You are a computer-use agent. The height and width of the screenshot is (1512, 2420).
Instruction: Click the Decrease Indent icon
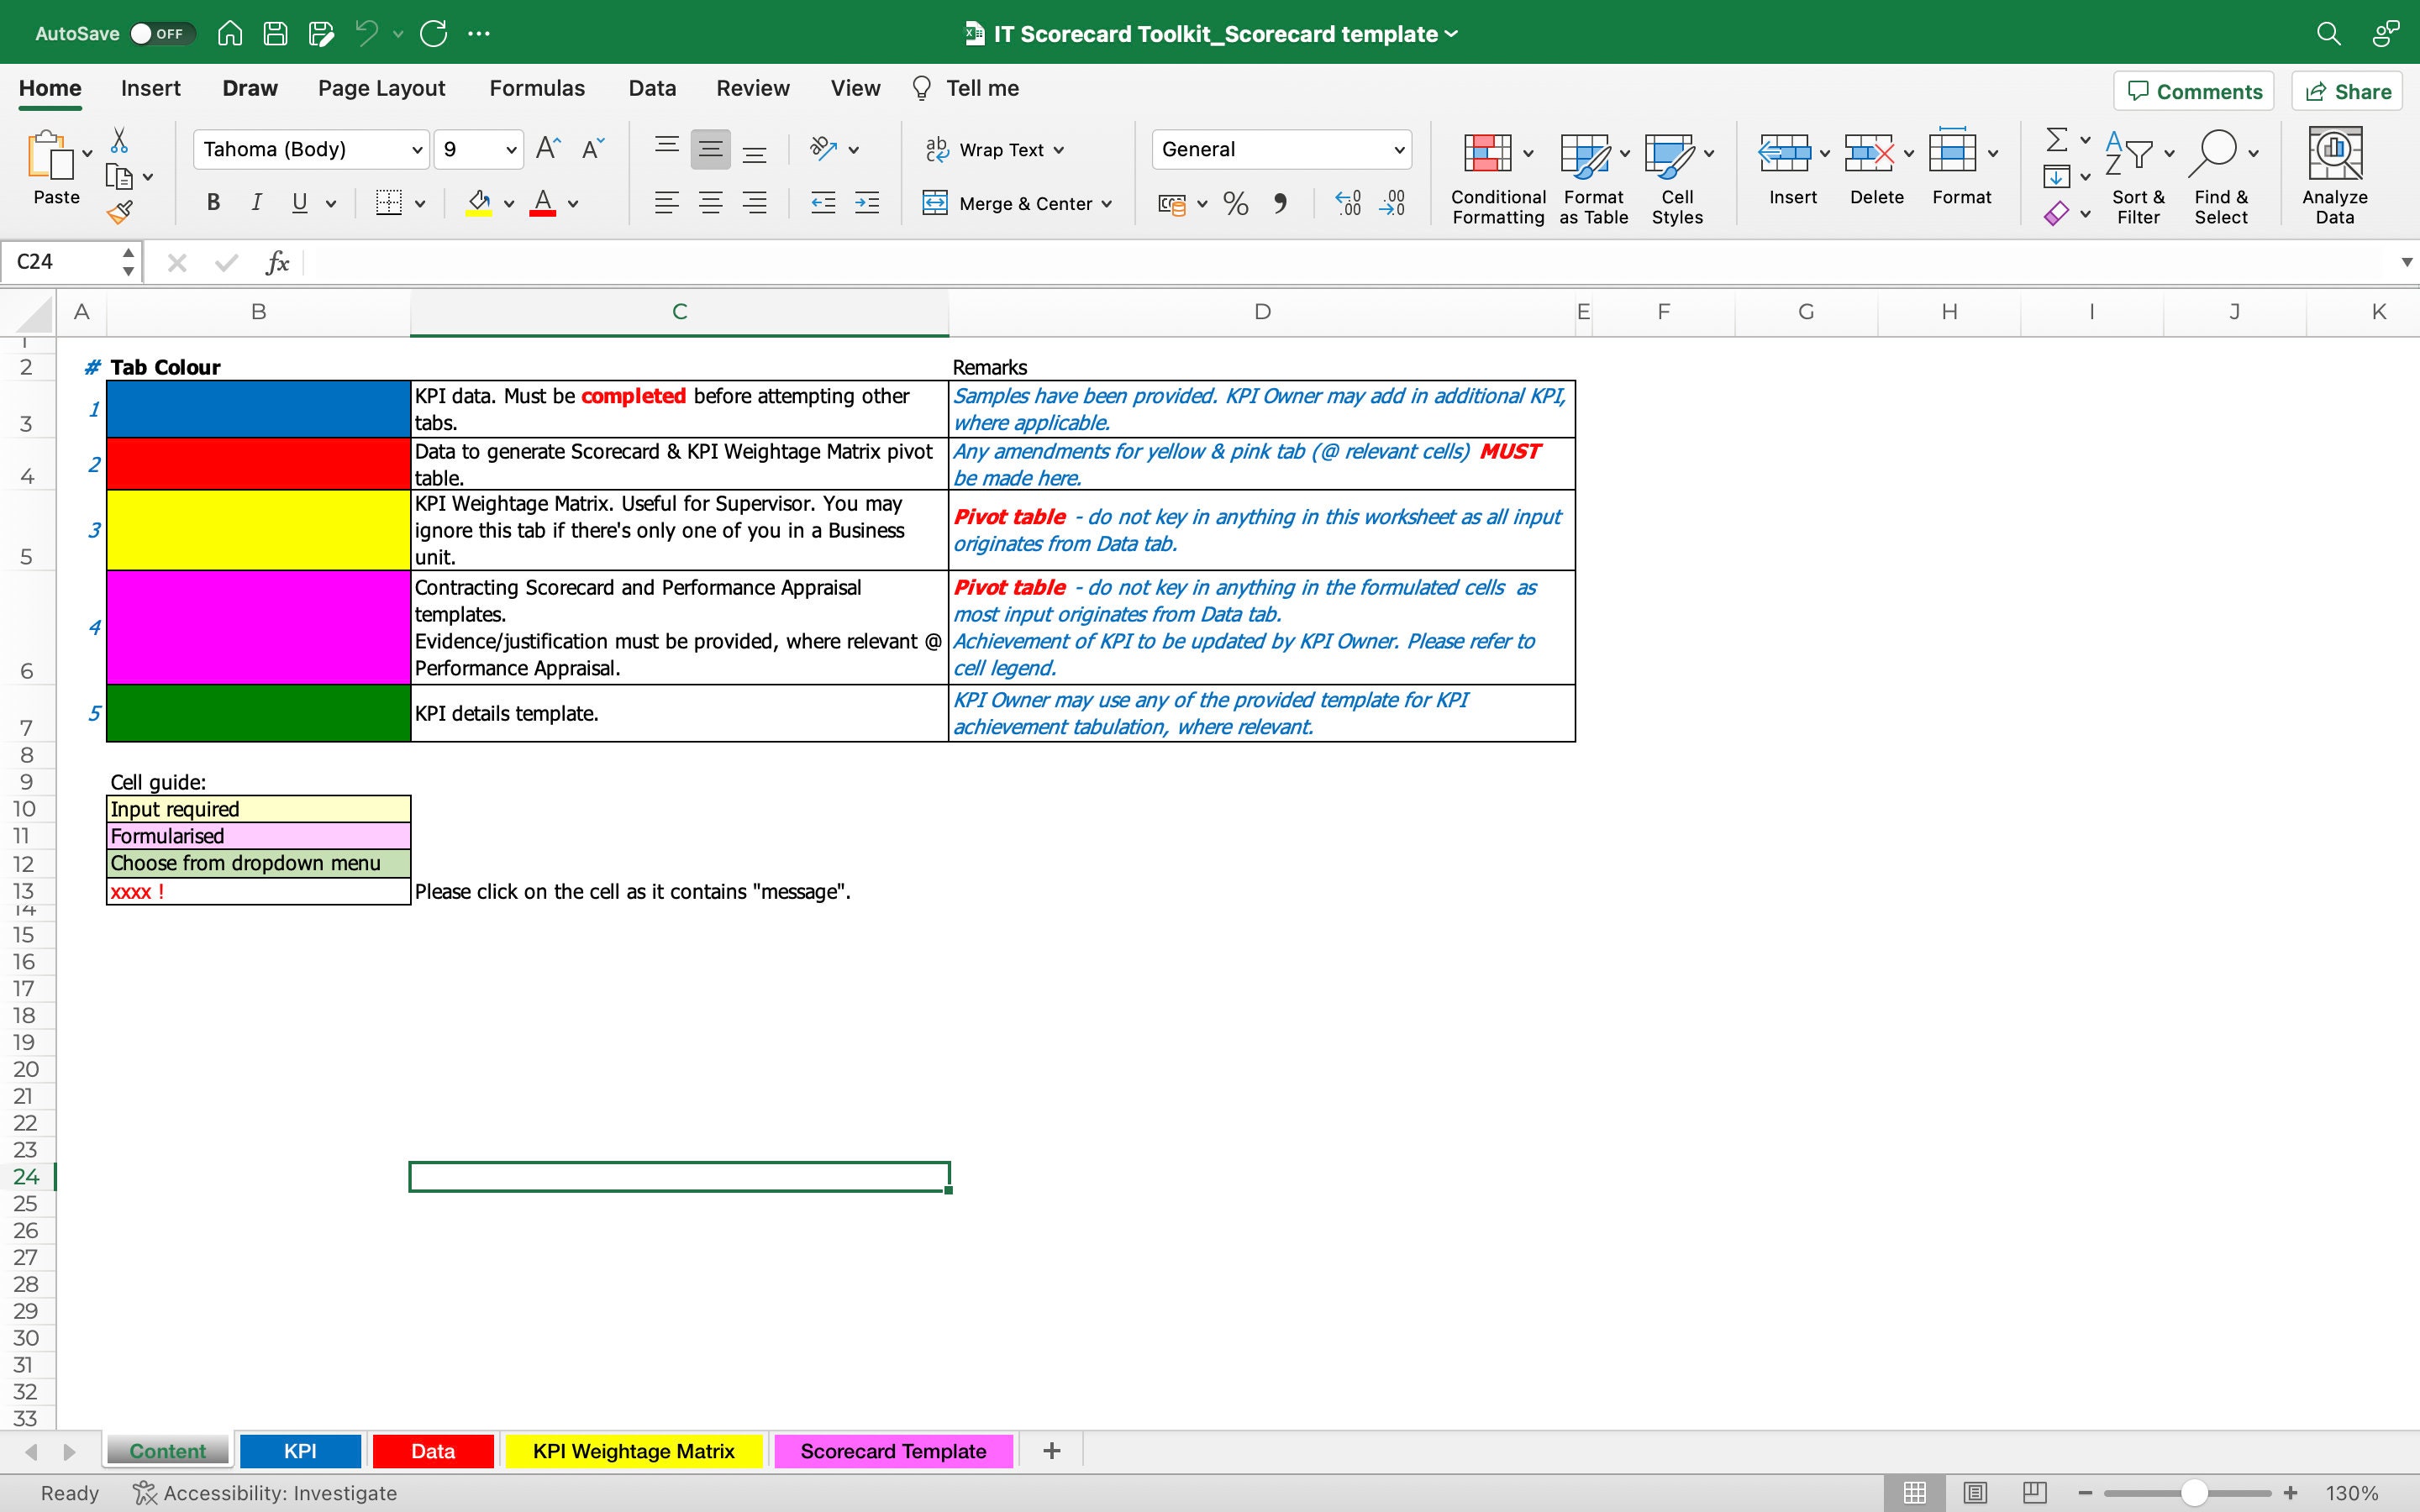[x=823, y=204]
